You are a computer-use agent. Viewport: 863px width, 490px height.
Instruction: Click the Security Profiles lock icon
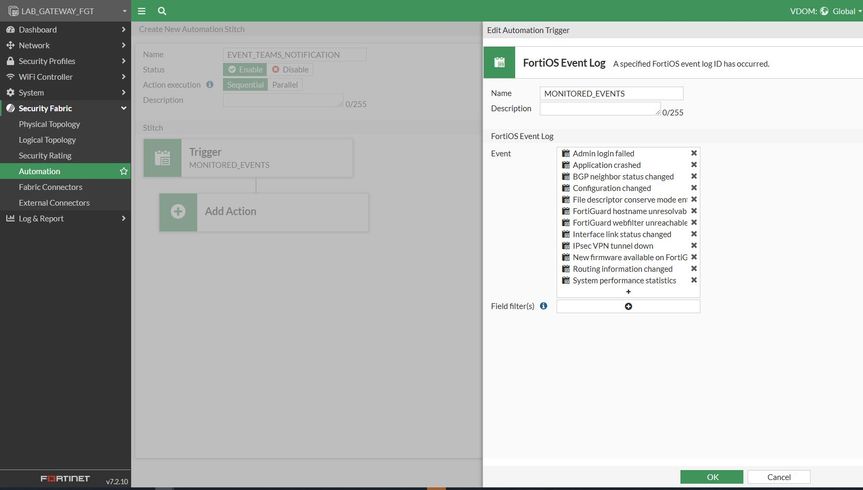click(x=10, y=61)
